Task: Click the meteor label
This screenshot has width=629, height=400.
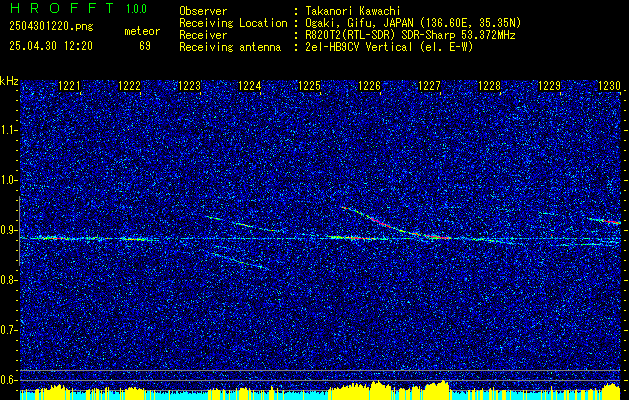Action: coord(142,31)
